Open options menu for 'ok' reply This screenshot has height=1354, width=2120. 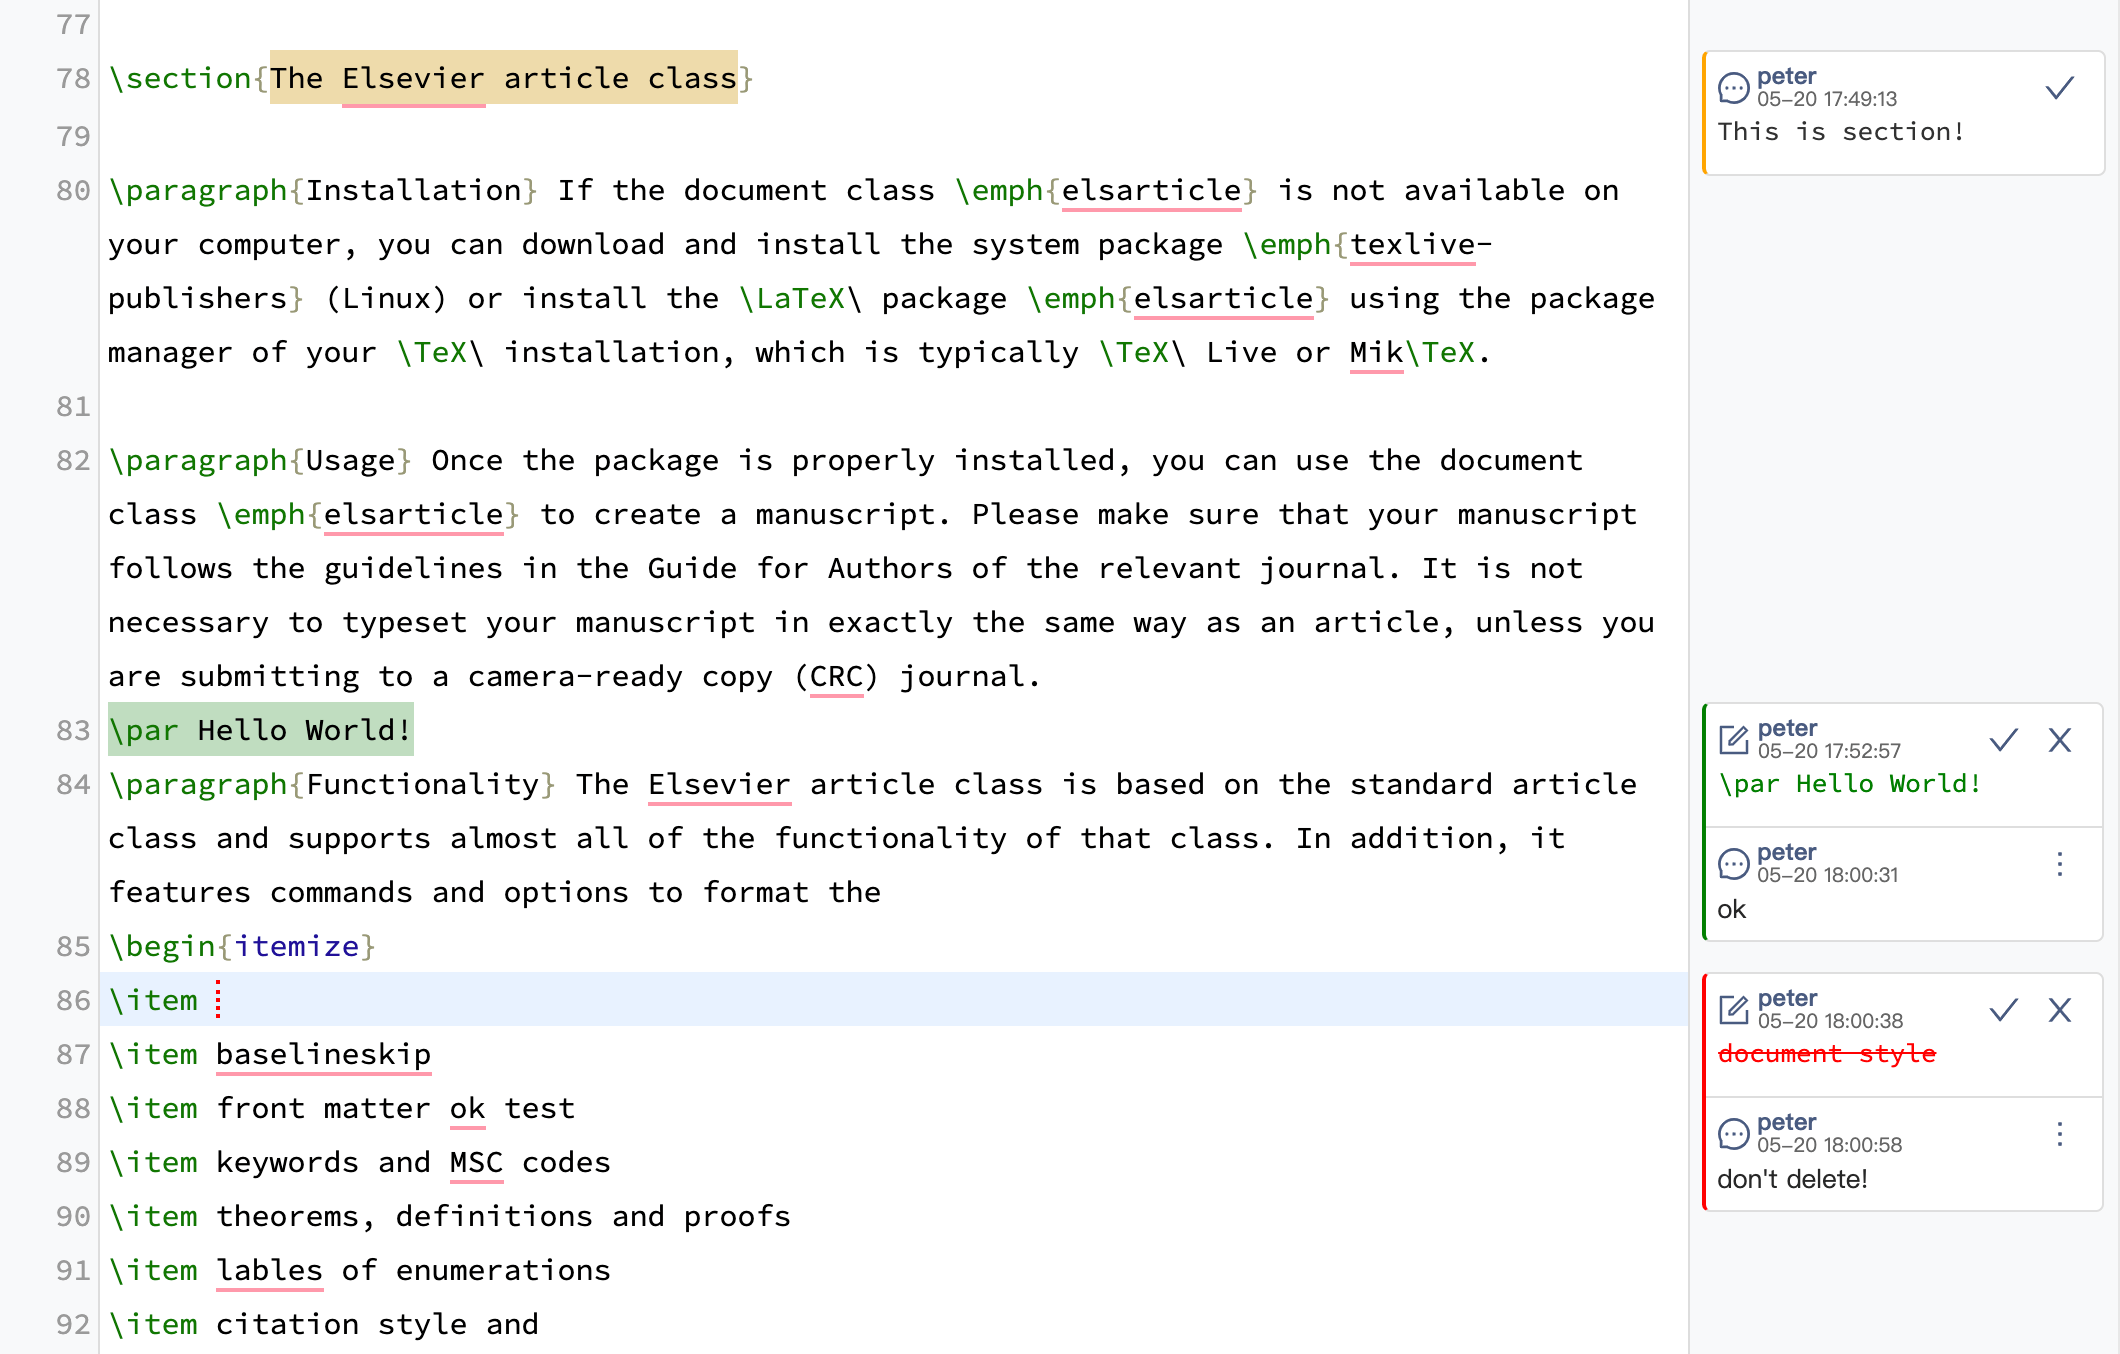point(2059,864)
